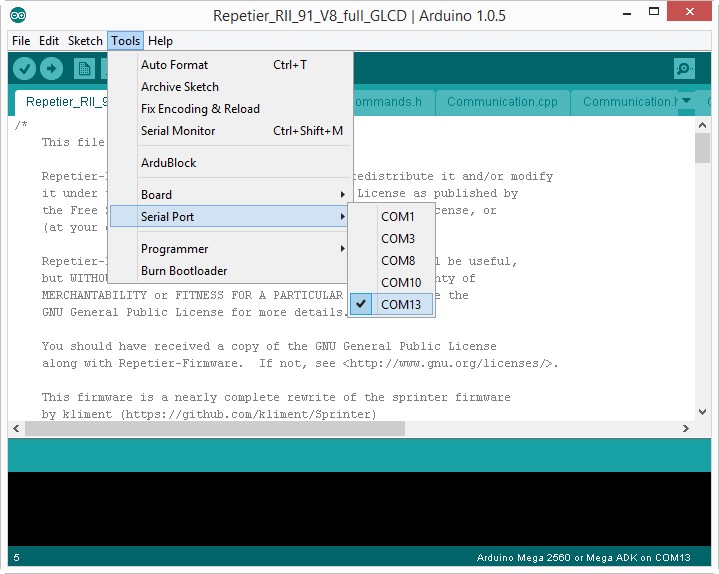Open the Help menu
Screen dimensions: 719x574
[x=160, y=41]
